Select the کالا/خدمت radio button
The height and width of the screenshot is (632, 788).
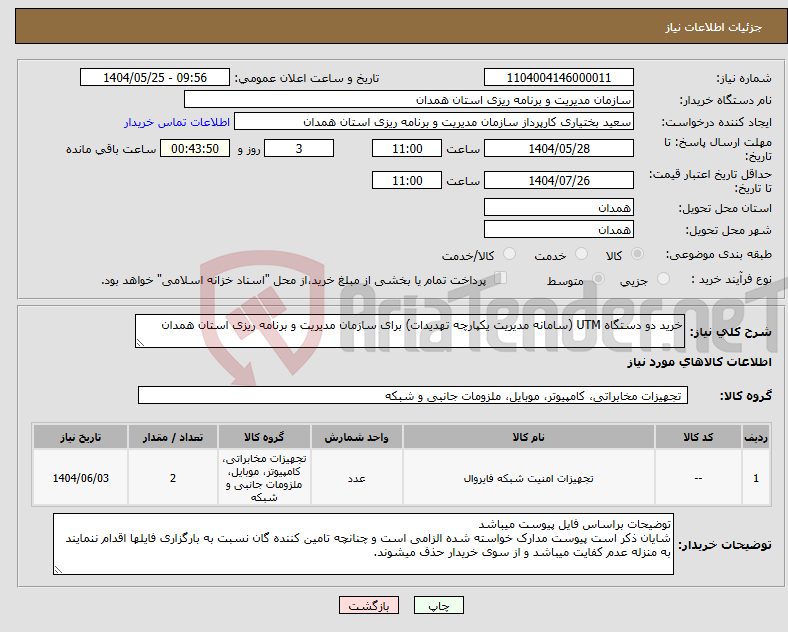(510, 254)
